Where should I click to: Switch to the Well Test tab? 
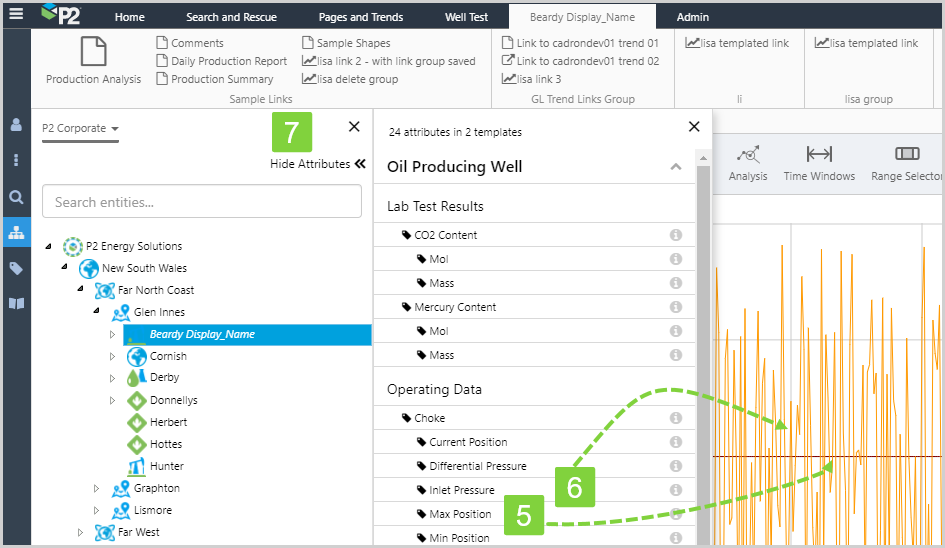tap(466, 17)
